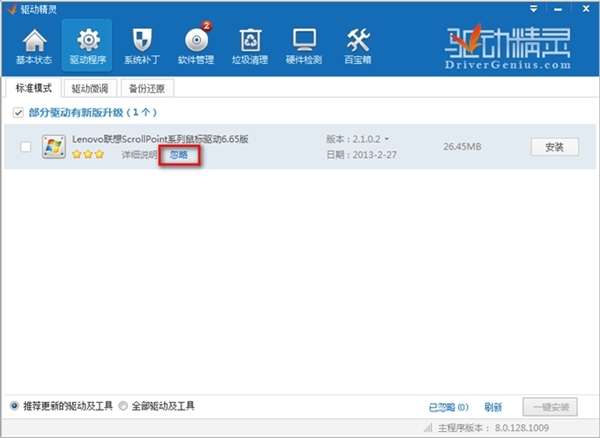Screen dimensions: 600x438
Task: Click the 驱动精灵 title bar app icon
Action: [12, 9]
